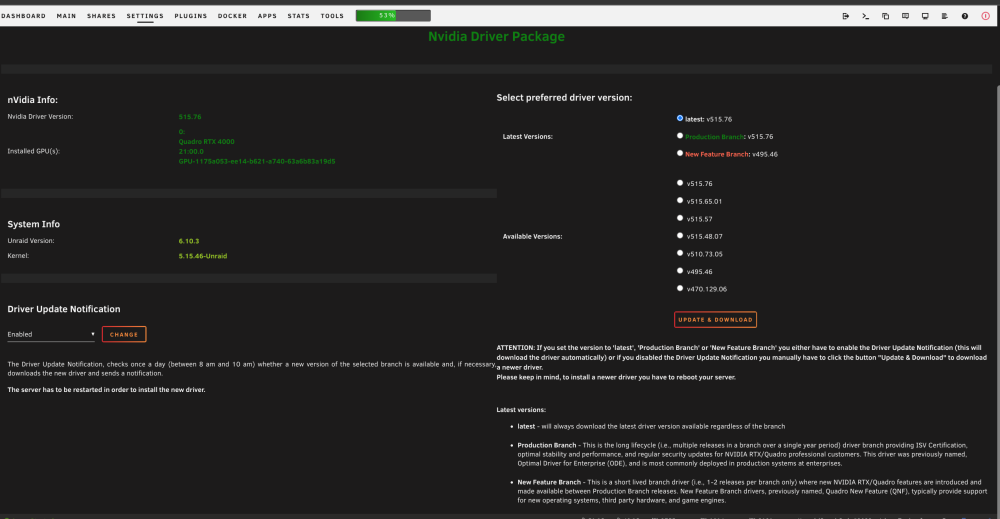1000x519 pixels.
Task: Open the Apps menu
Action: (x=267, y=16)
